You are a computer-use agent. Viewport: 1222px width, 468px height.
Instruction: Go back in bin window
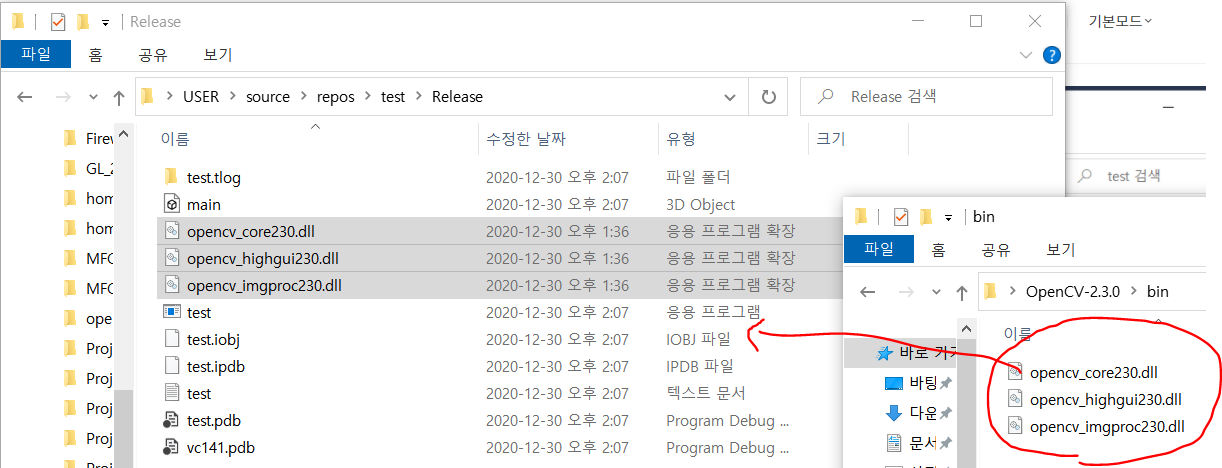(868, 292)
